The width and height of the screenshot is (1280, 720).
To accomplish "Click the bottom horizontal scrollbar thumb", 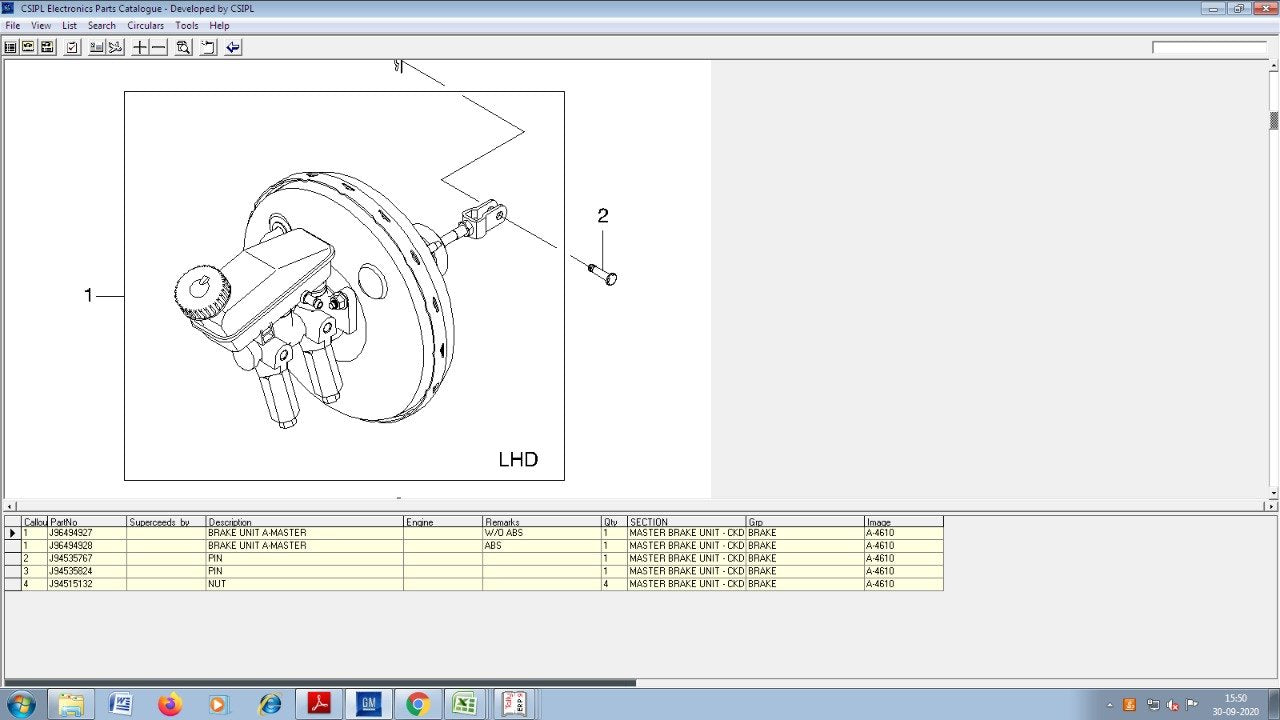I will tap(320, 683).
